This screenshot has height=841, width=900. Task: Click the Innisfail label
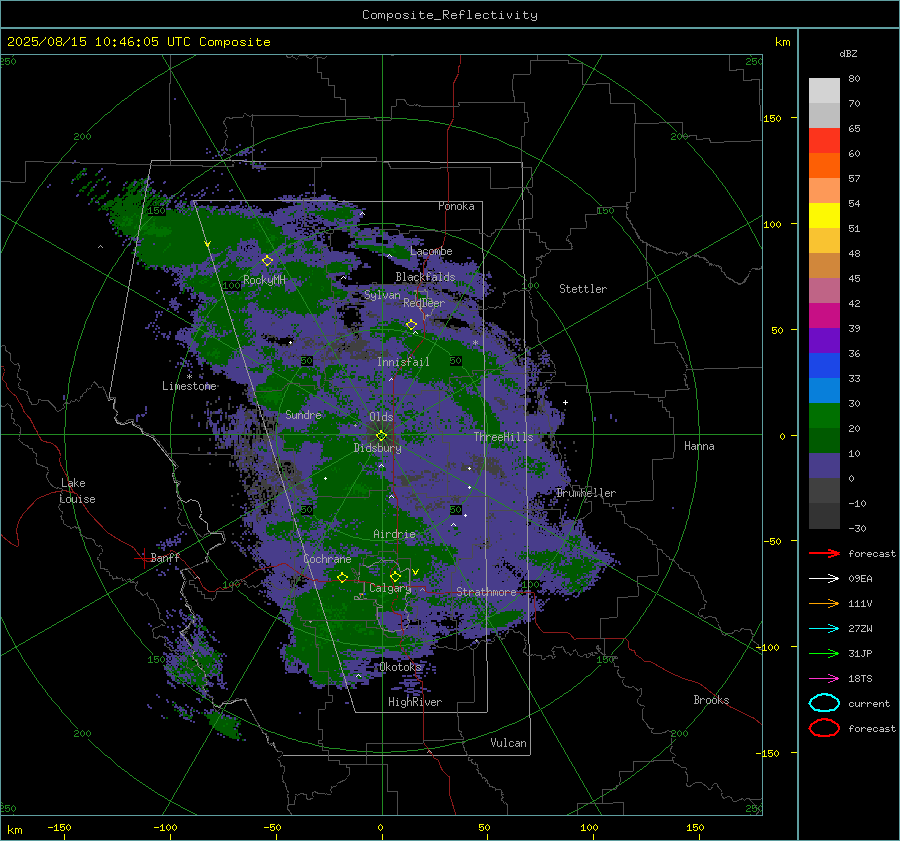click(403, 362)
